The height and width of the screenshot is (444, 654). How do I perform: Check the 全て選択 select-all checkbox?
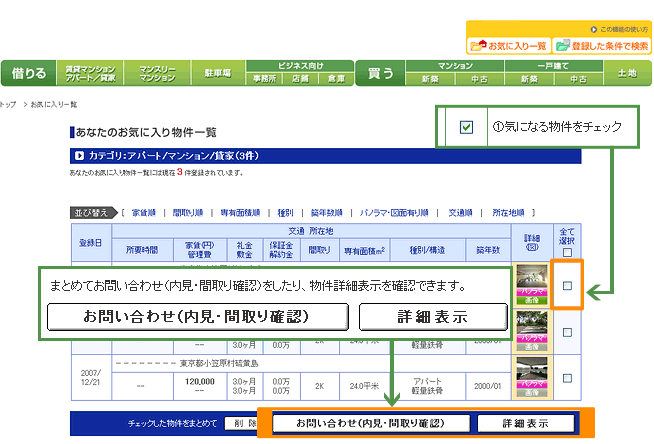[x=567, y=252]
